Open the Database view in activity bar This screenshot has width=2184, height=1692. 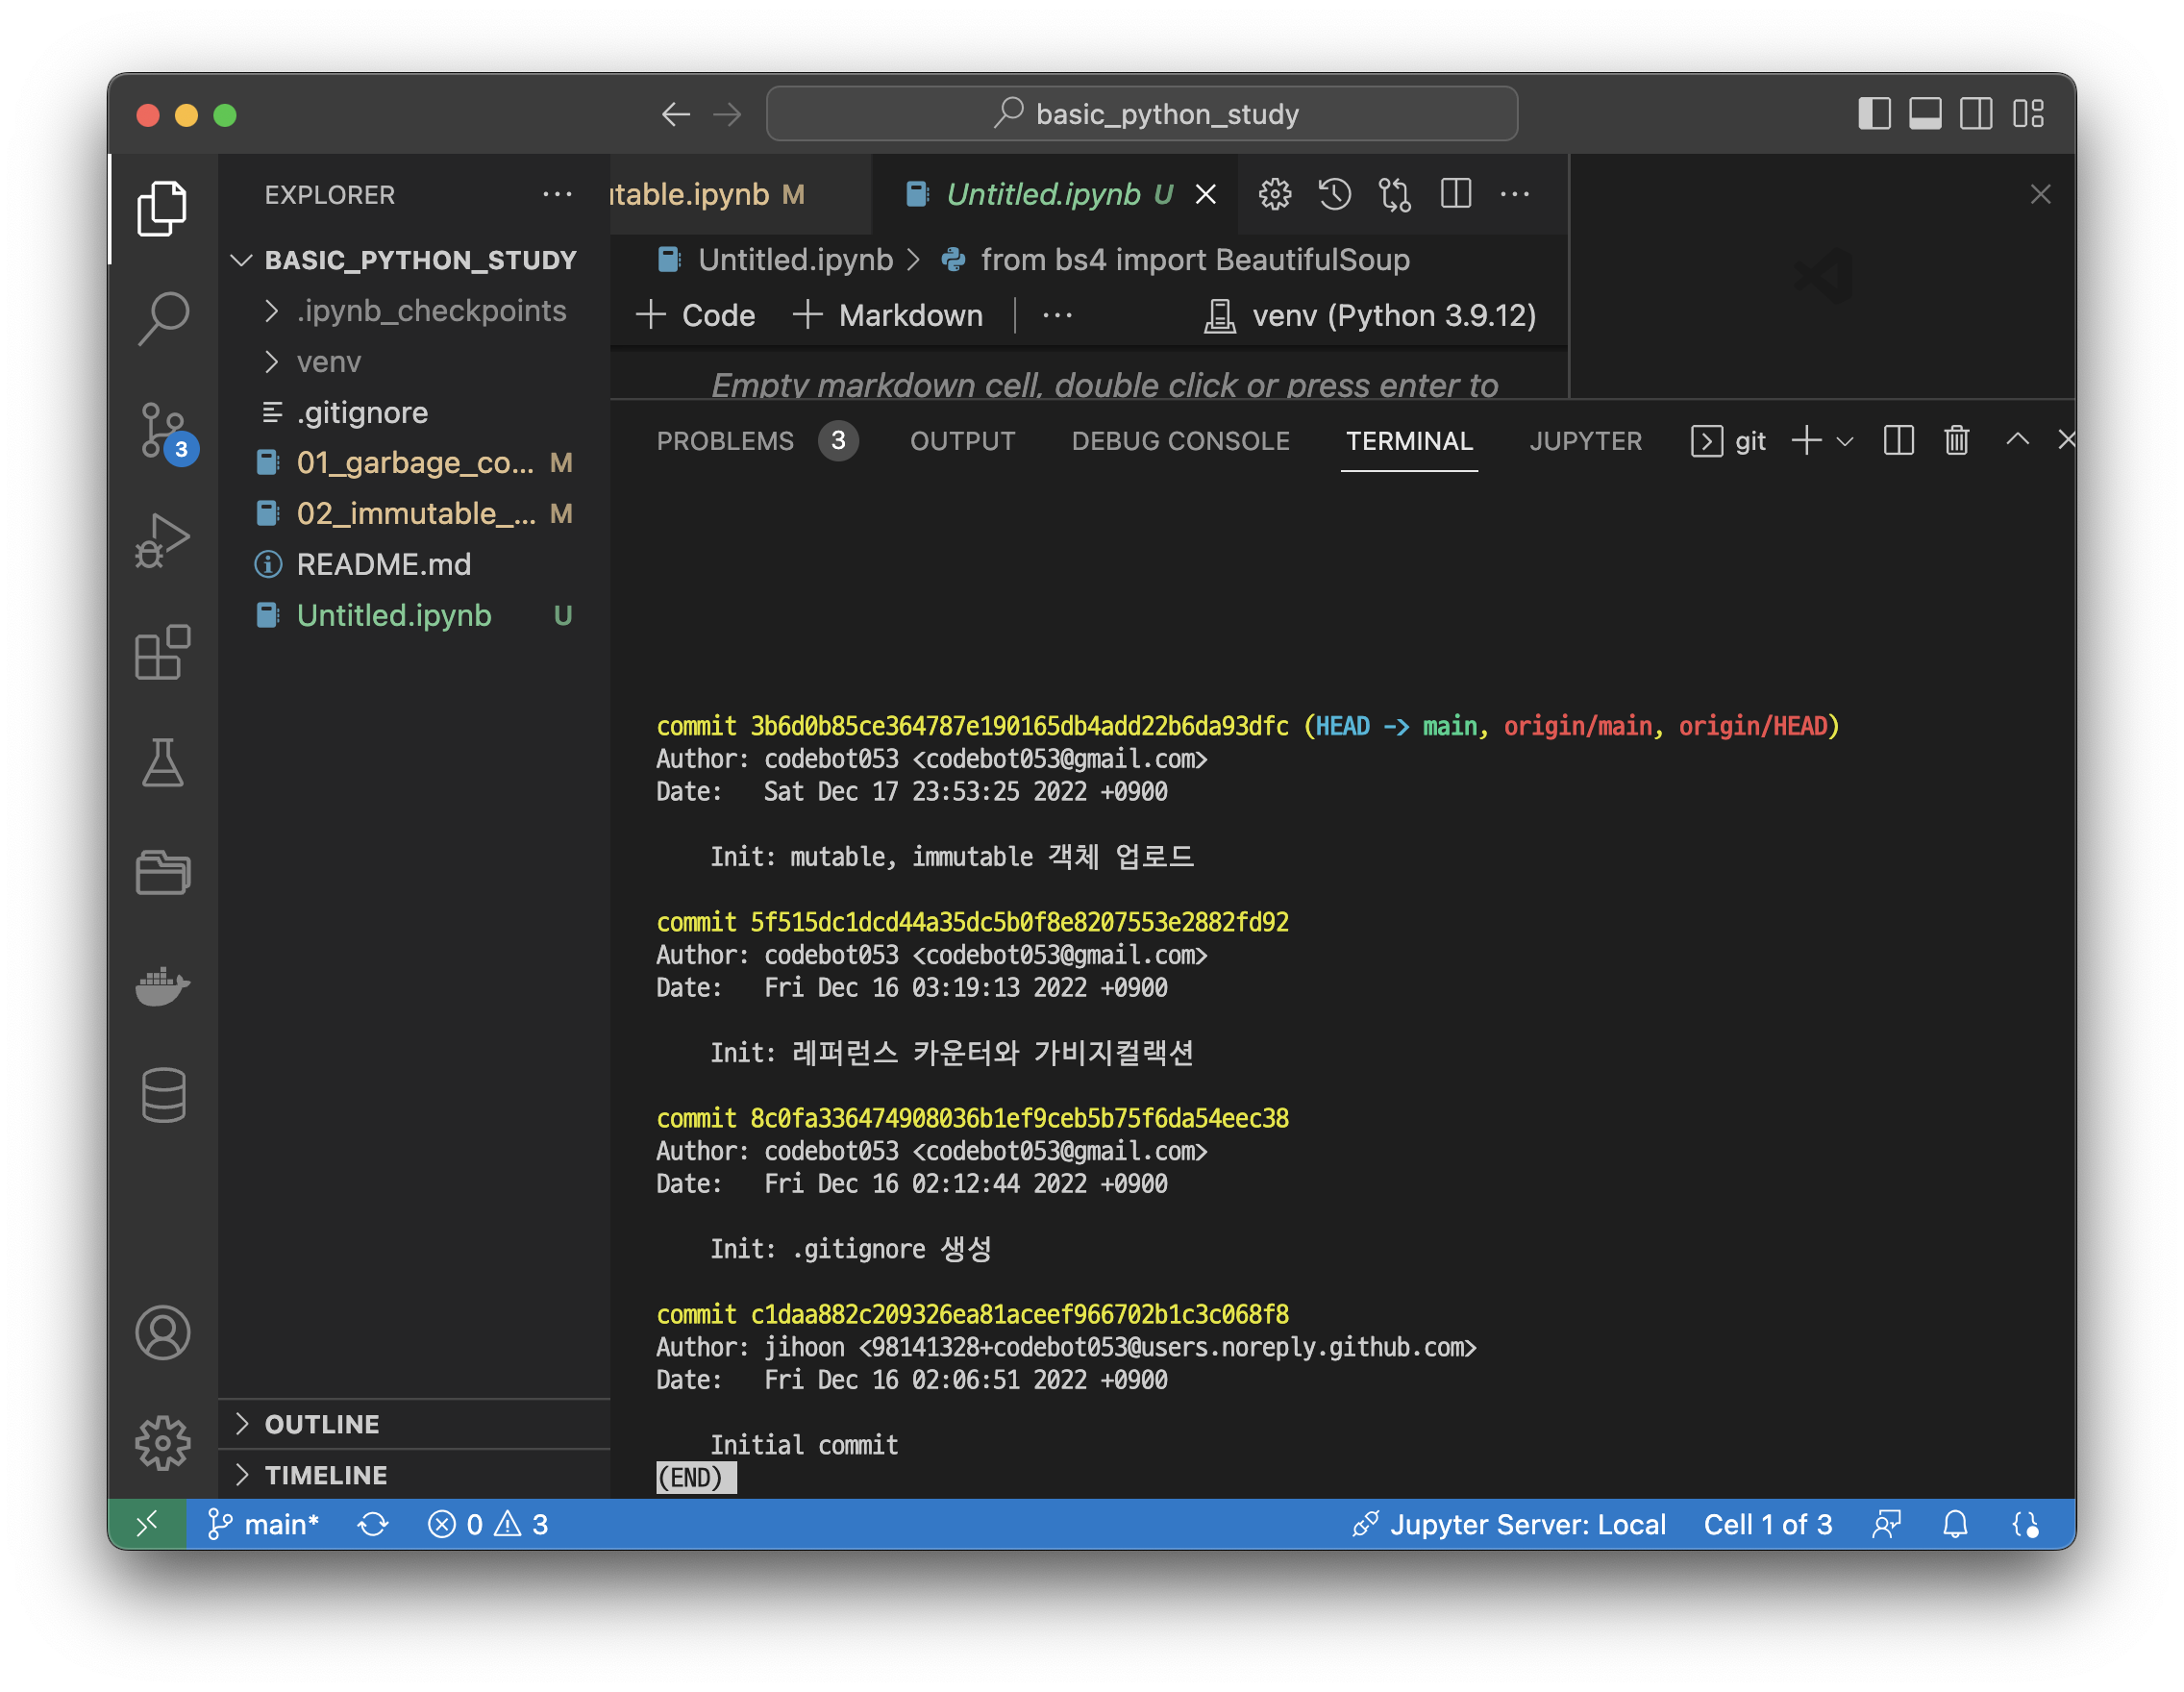click(163, 1095)
